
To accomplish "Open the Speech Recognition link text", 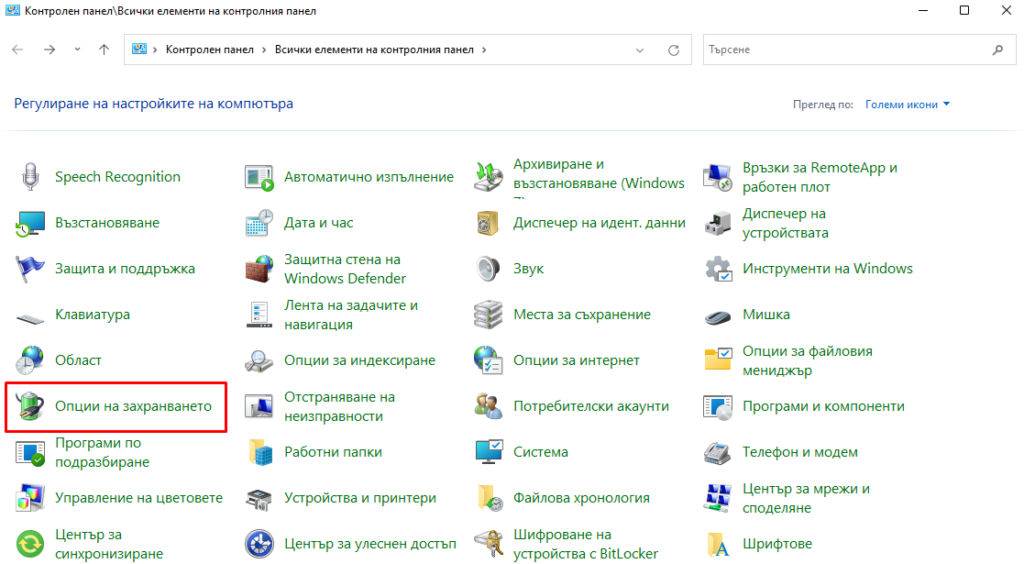I will tap(118, 177).
